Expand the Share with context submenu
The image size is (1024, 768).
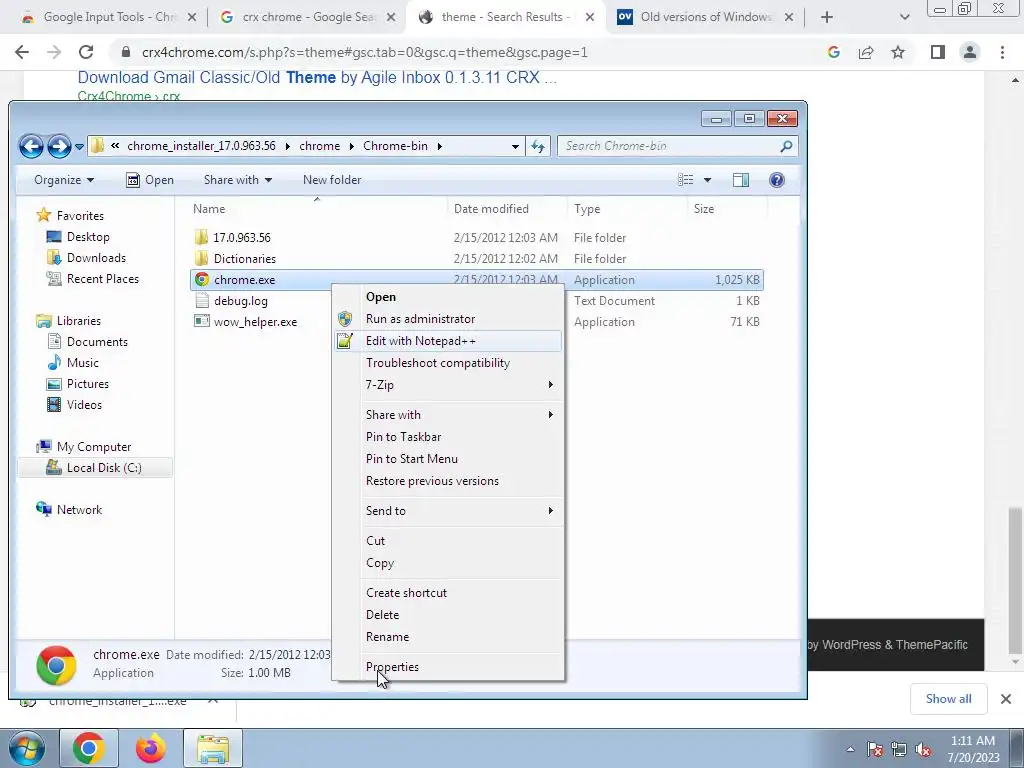click(447, 415)
